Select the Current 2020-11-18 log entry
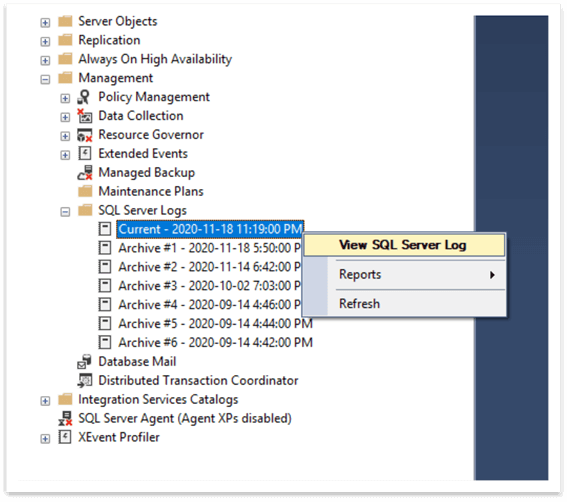The width and height of the screenshot is (567, 502). tap(210, 229)
